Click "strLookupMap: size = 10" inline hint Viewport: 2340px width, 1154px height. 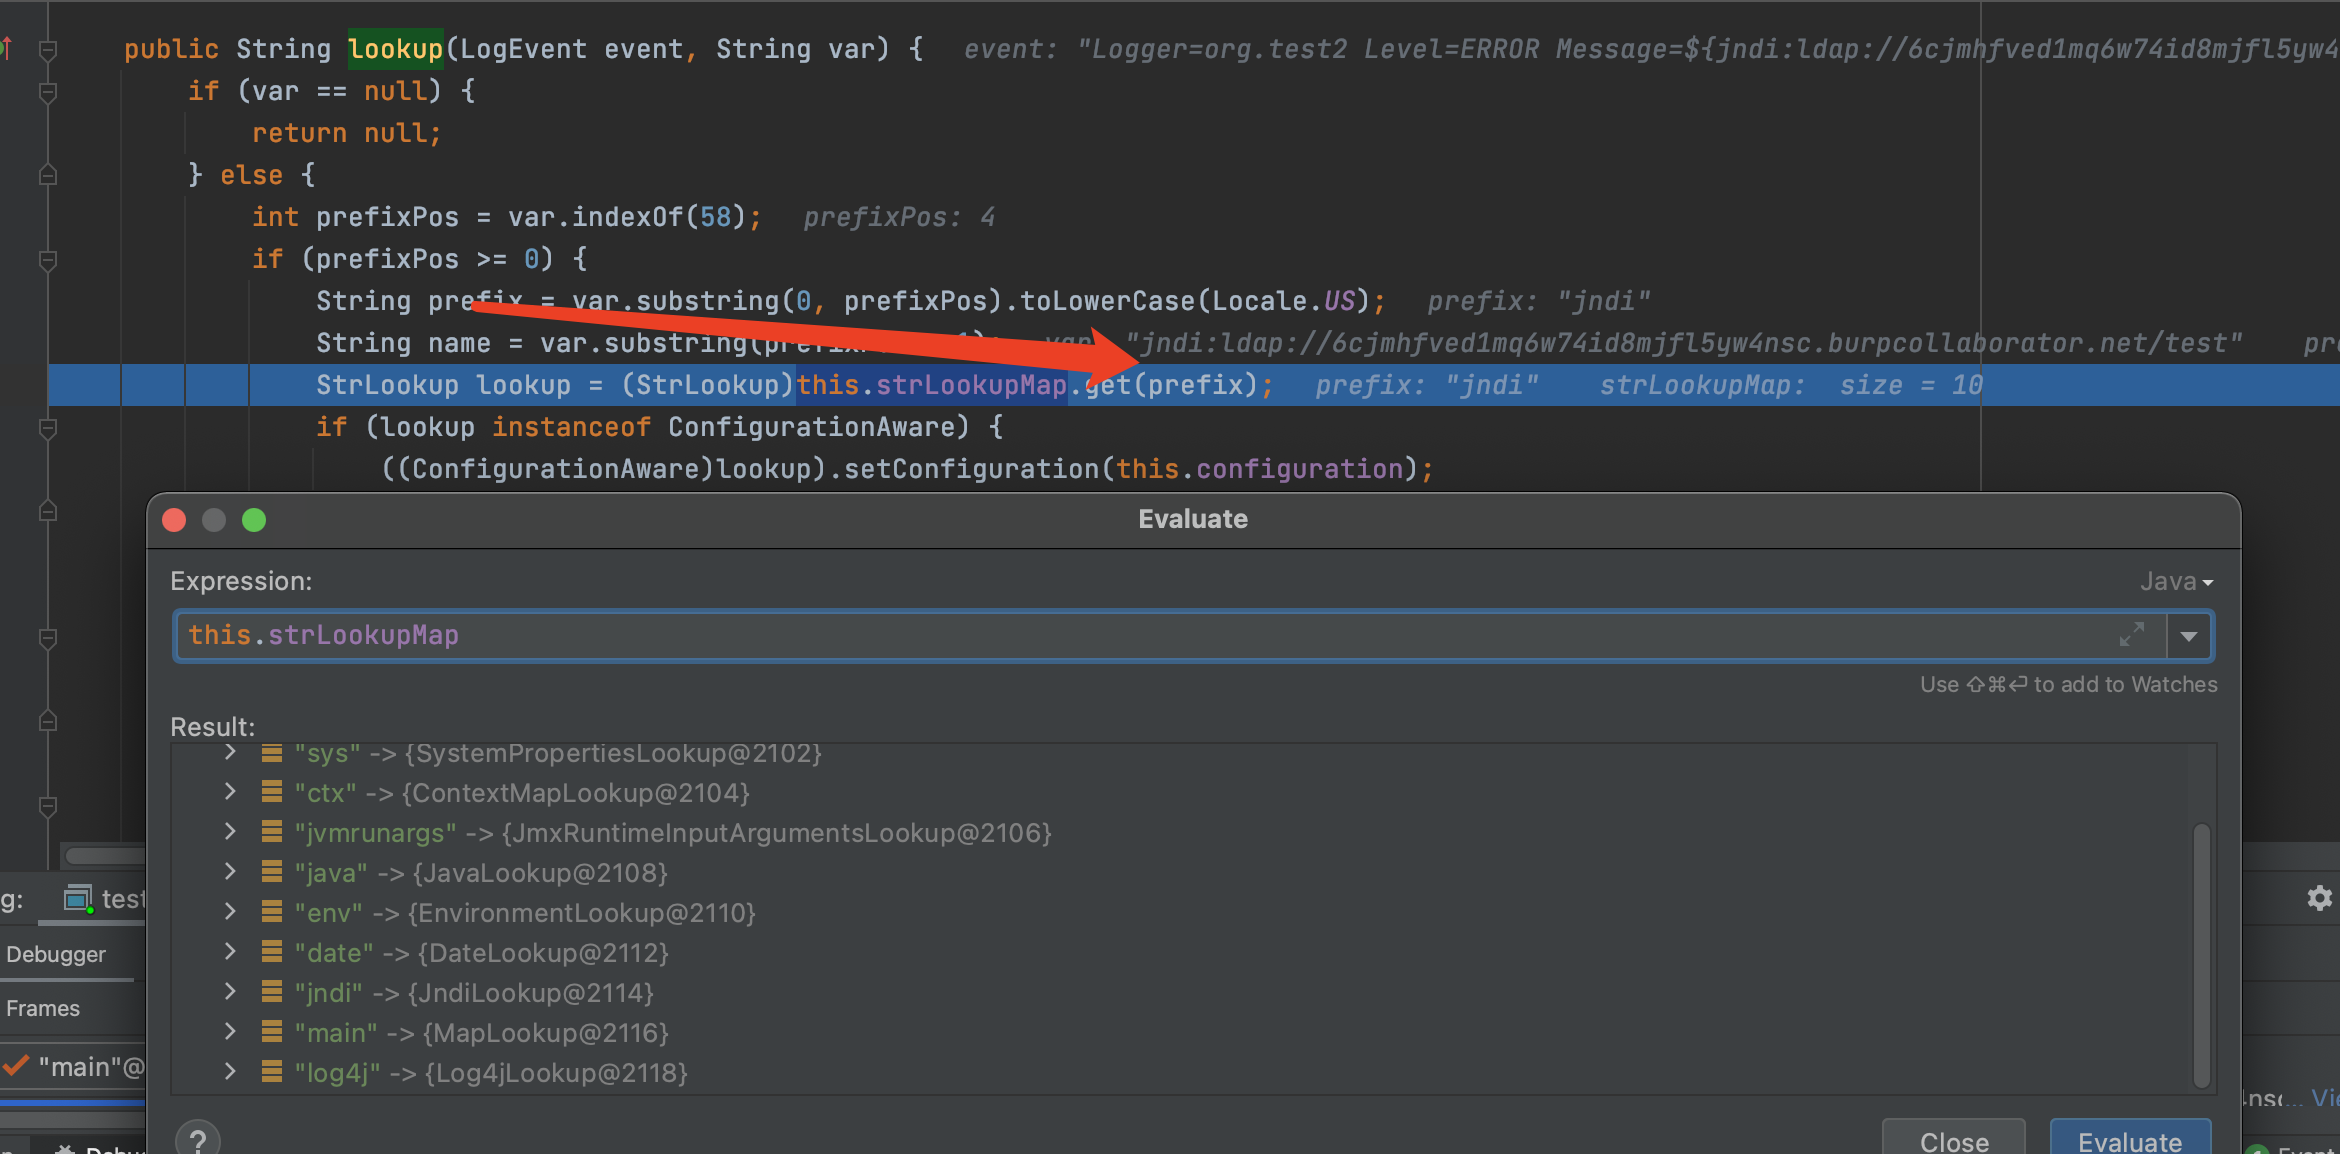1791,385
